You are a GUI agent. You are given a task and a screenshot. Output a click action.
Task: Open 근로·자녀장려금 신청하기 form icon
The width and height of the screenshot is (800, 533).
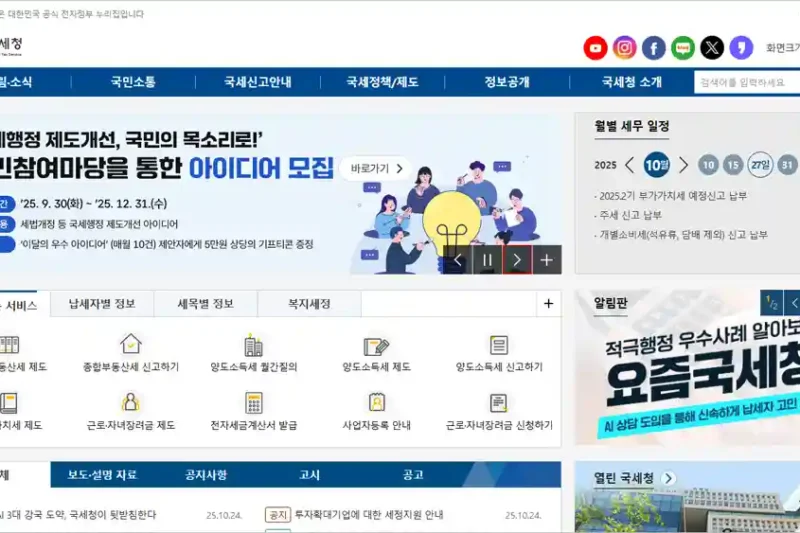[498, 403]
